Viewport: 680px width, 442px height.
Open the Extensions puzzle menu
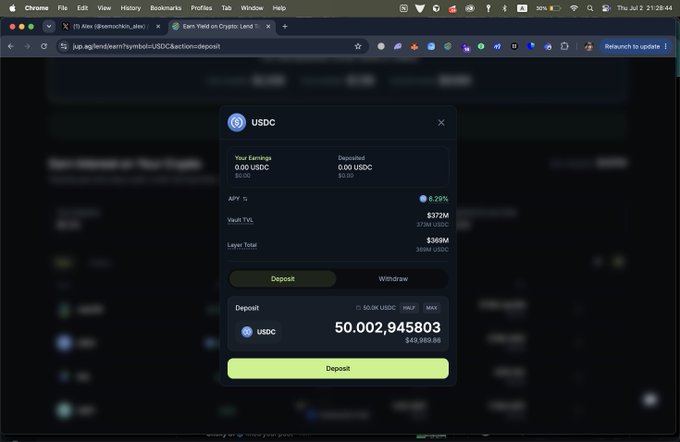pos(564,46)
